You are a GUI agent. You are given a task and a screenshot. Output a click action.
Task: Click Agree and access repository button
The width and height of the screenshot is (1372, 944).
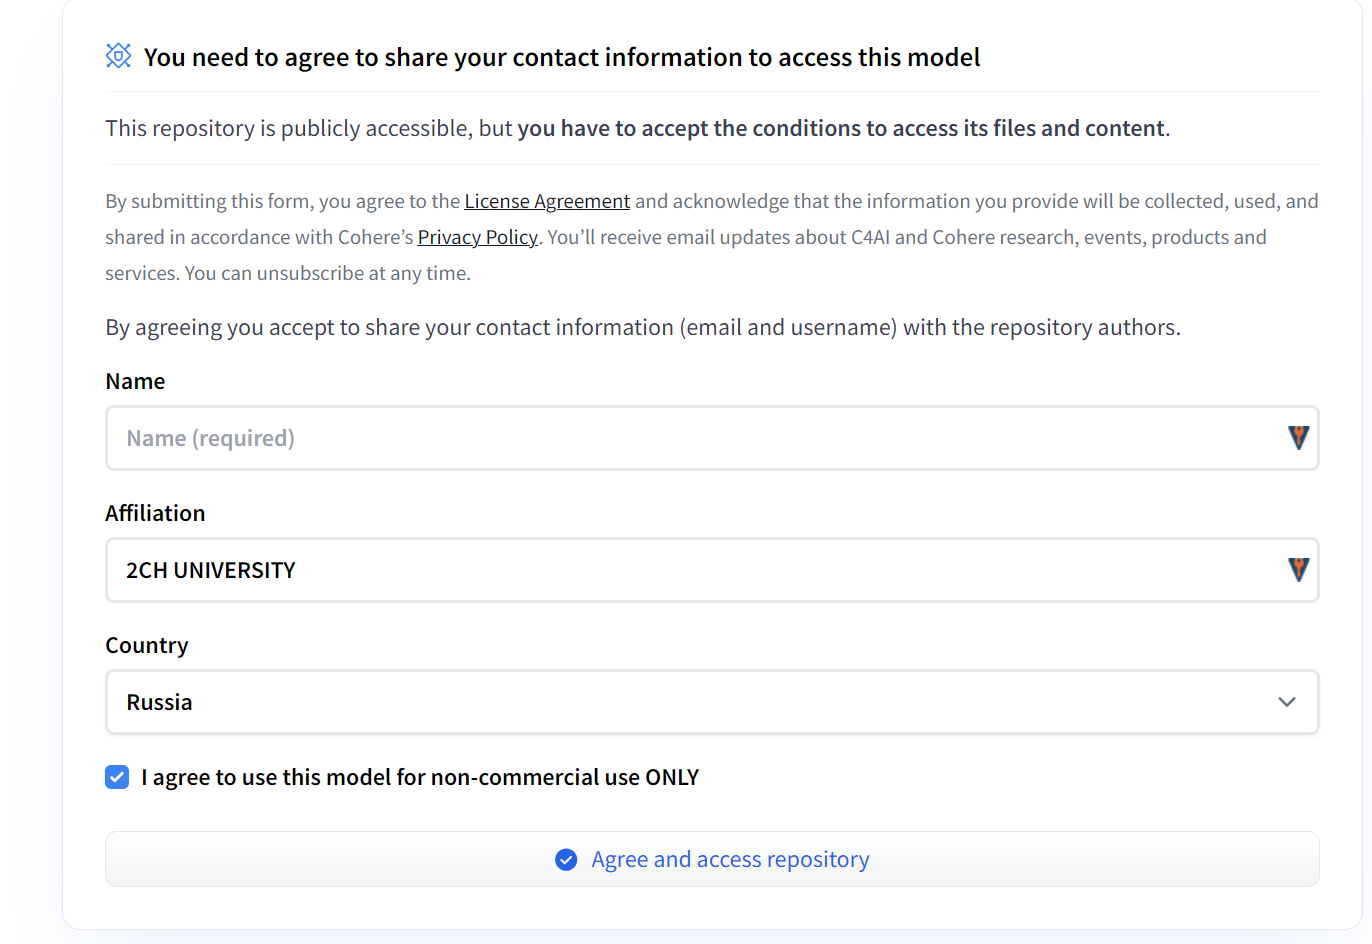pyautogui.click(x=712, y=859)
